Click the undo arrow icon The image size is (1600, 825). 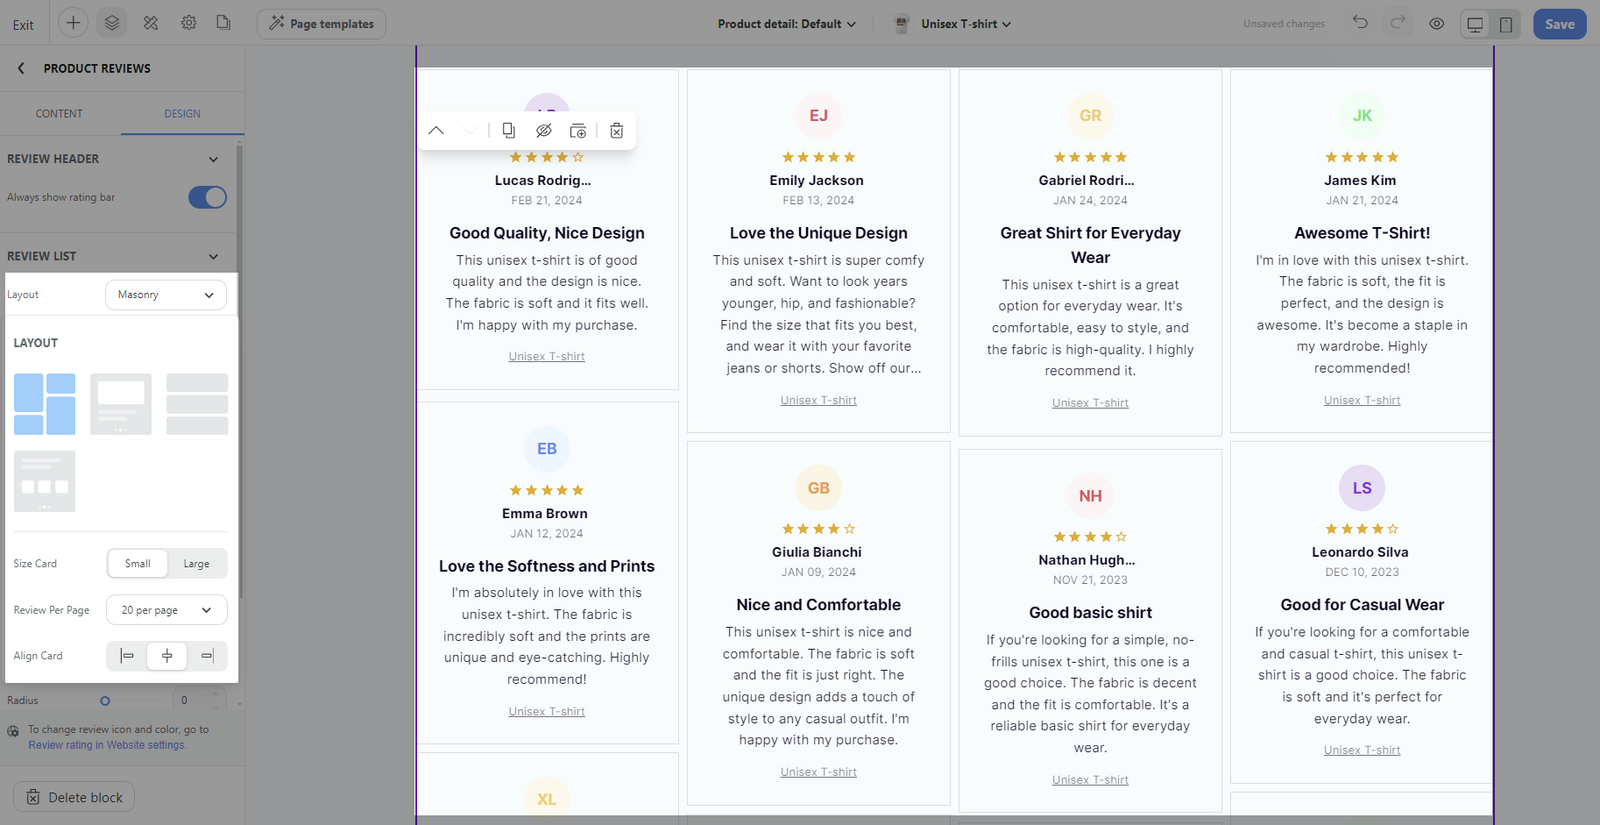click(x=1360, y=23)
